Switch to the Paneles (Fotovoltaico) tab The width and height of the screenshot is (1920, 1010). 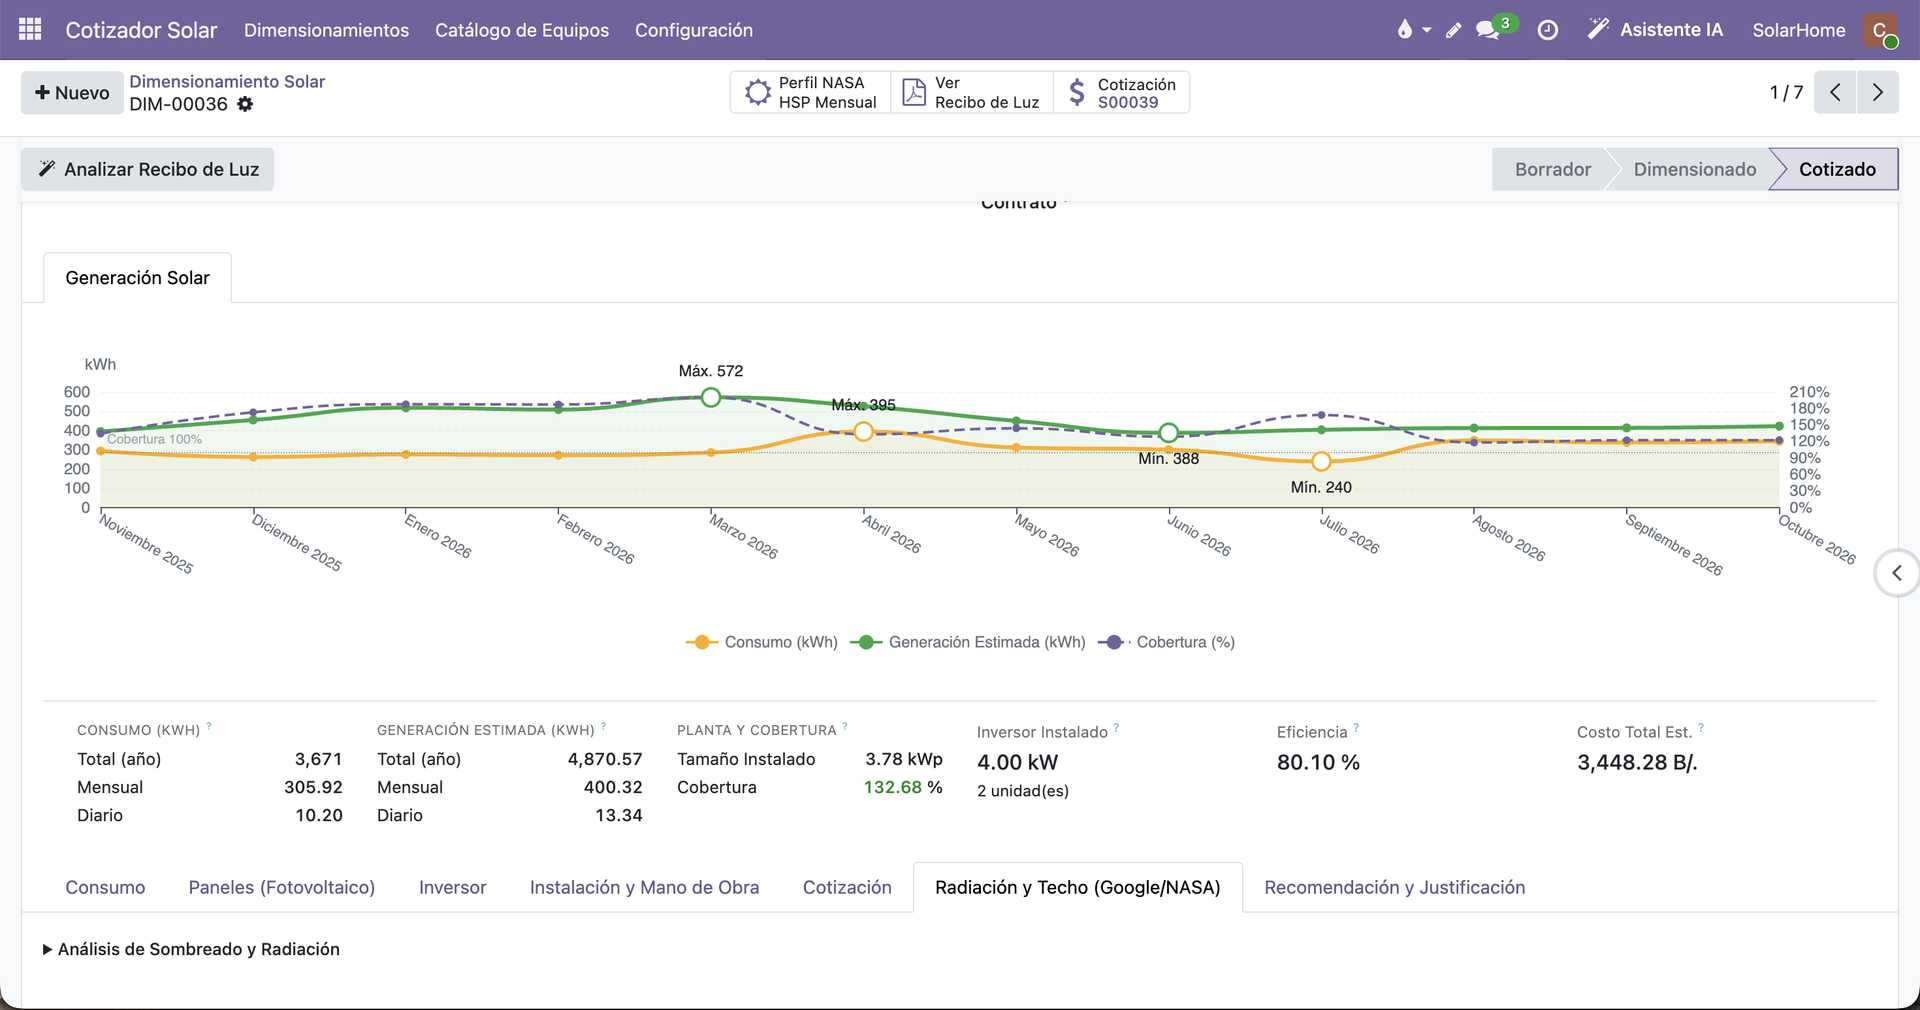[282, 887]
